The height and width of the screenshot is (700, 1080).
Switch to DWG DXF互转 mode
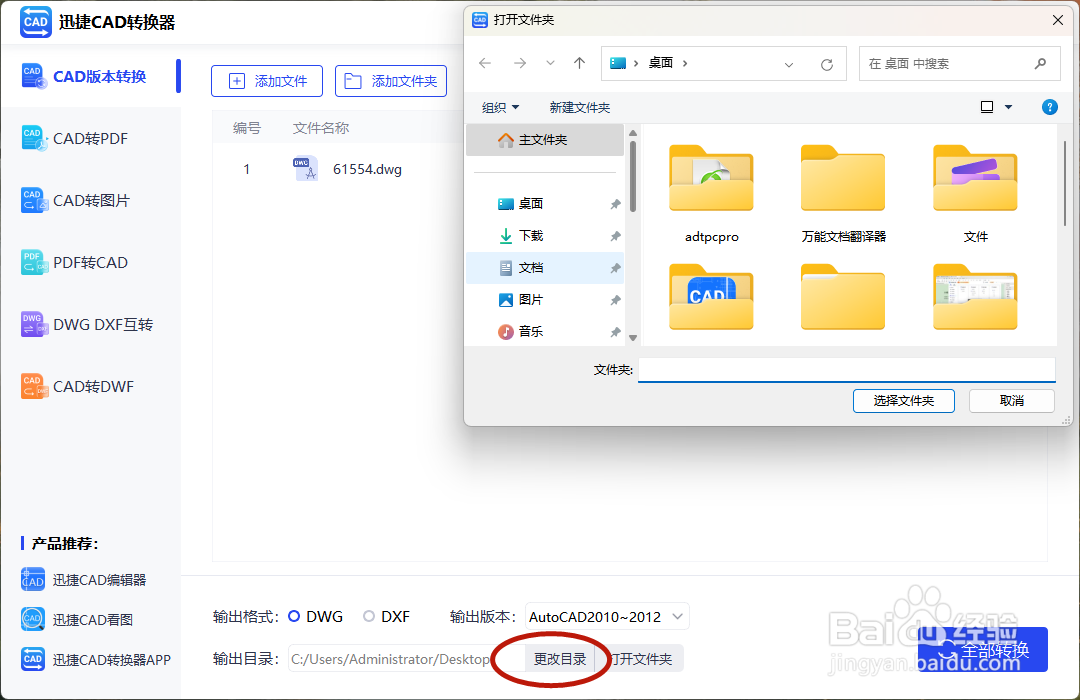(90, 325)
